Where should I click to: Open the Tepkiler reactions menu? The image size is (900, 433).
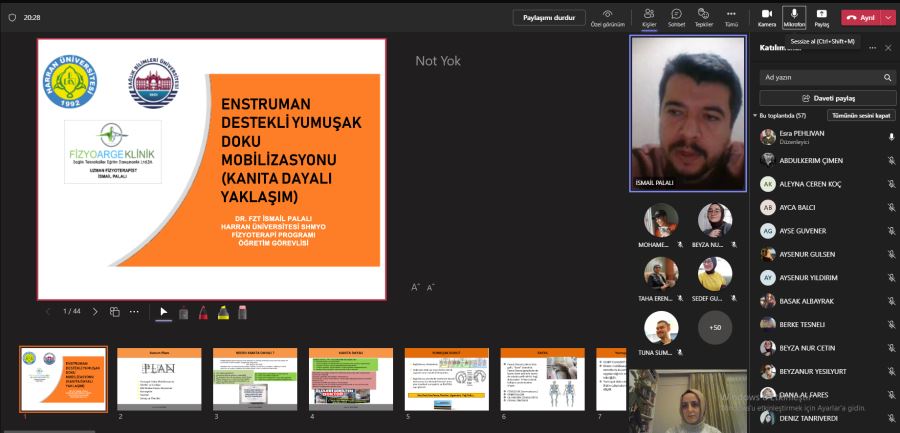(x=704, y=17)
